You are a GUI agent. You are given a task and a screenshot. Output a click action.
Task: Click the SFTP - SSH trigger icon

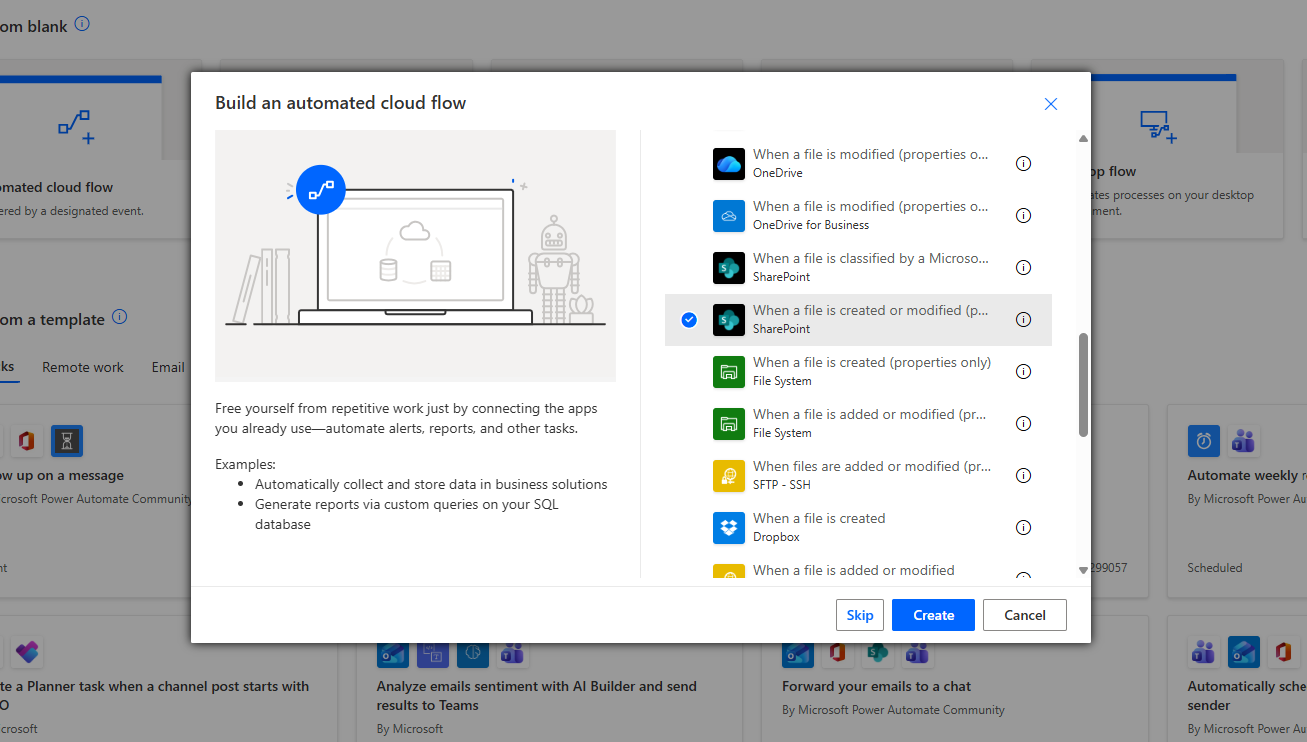pos(729,476)
